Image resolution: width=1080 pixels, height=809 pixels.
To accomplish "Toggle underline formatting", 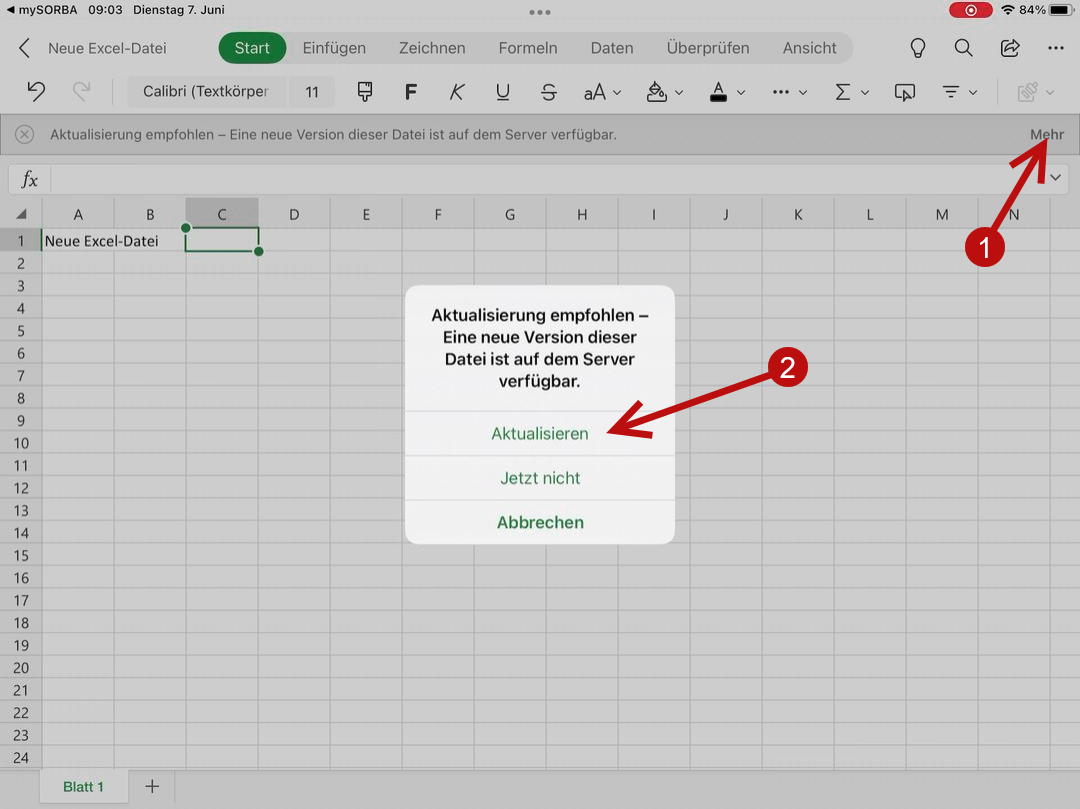I will 503,92.
